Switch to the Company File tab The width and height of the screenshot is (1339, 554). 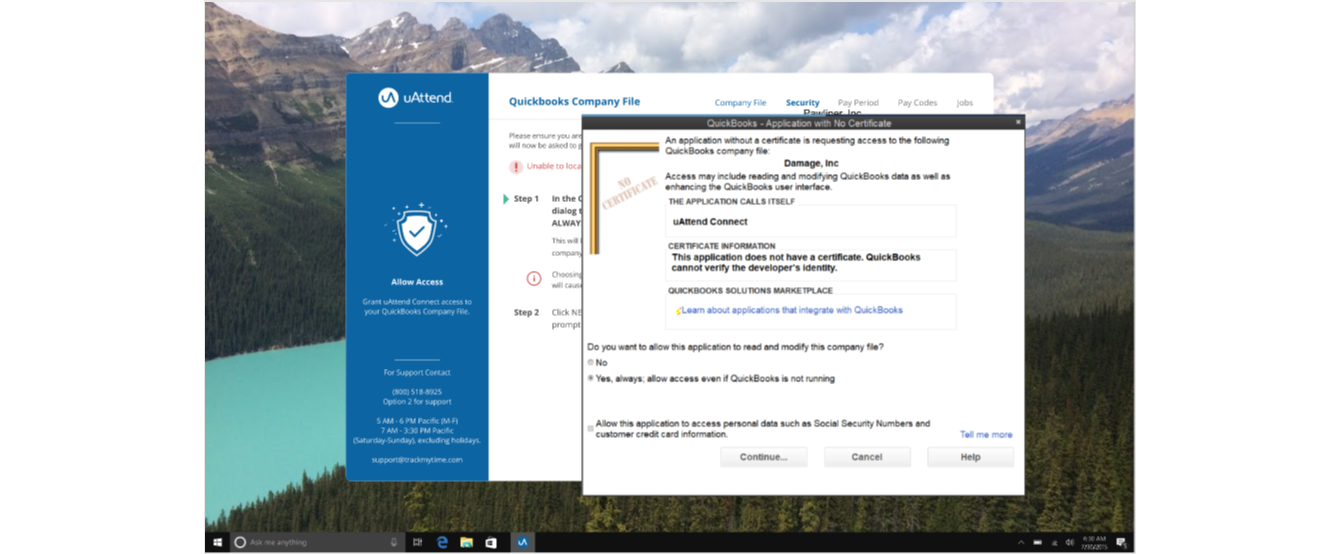[x=740, y=103]
